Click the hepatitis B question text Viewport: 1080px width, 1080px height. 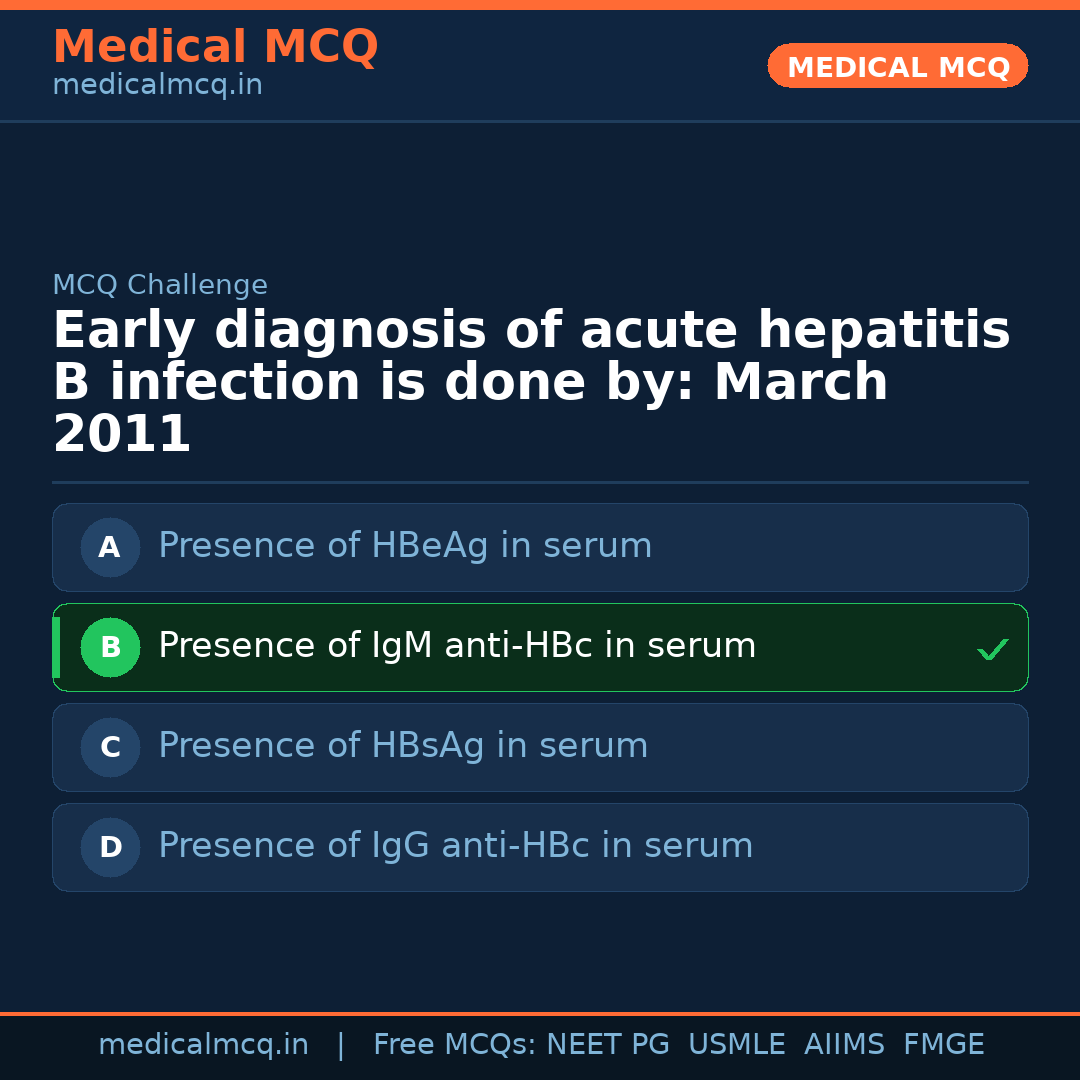click(531, 383)
